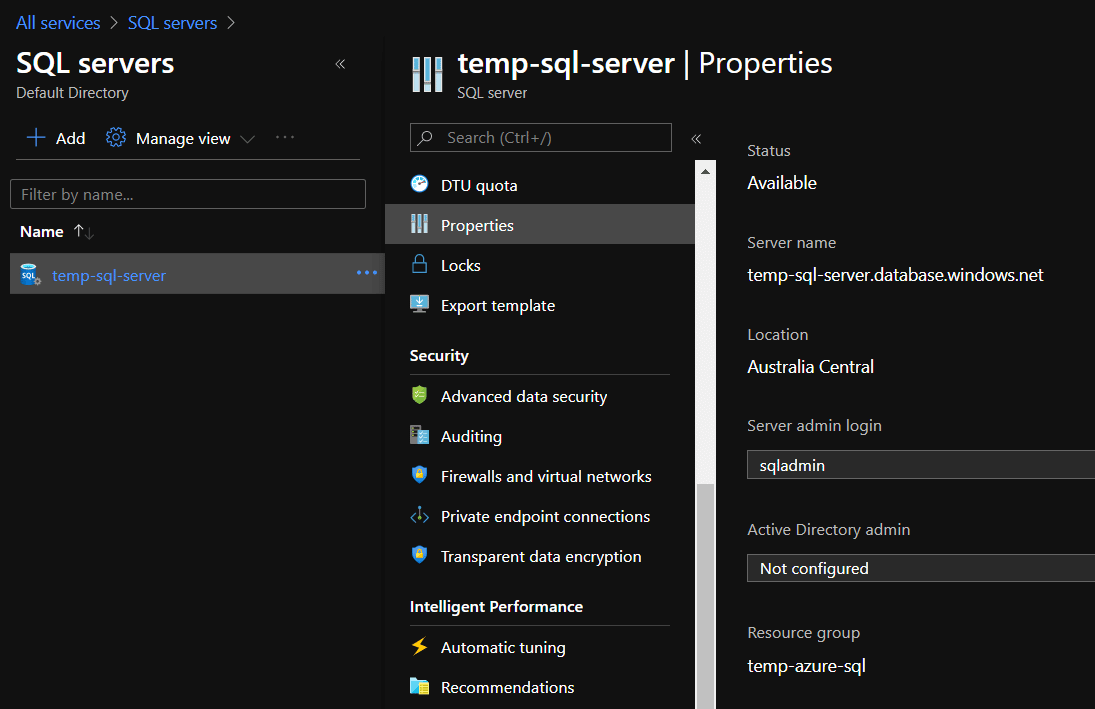Viewport: 1095px width, 709px height.
Task: Click the magnifier icon in search box
Action: point(425,138)
